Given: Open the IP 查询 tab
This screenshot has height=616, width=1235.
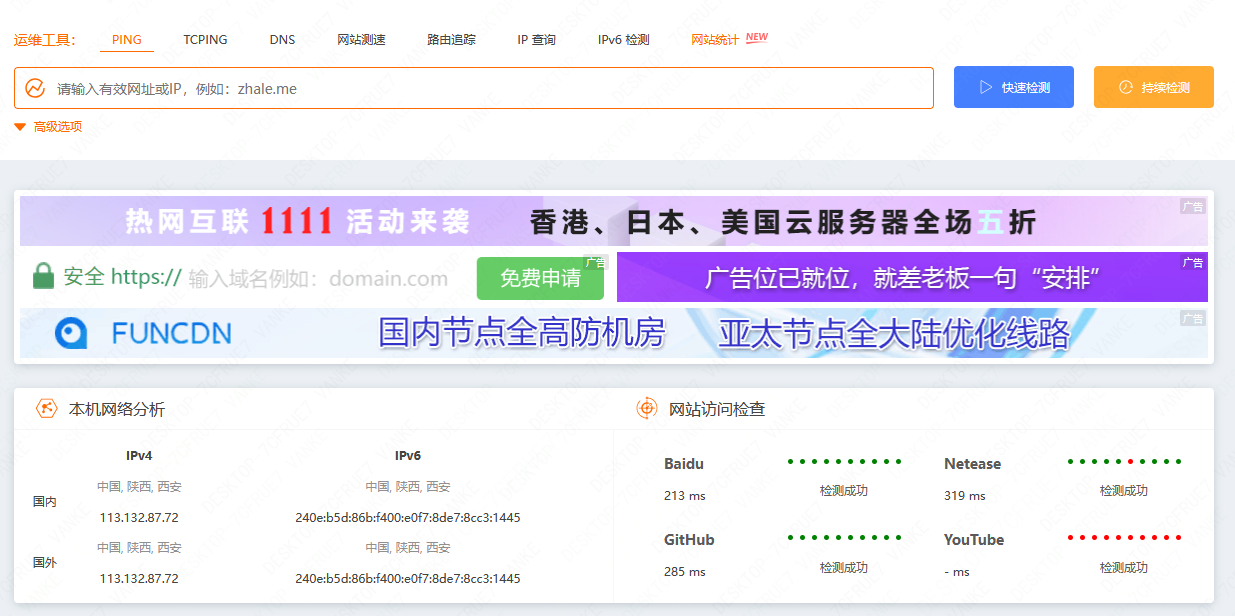Looking at the screenshot, I should 536,40.
